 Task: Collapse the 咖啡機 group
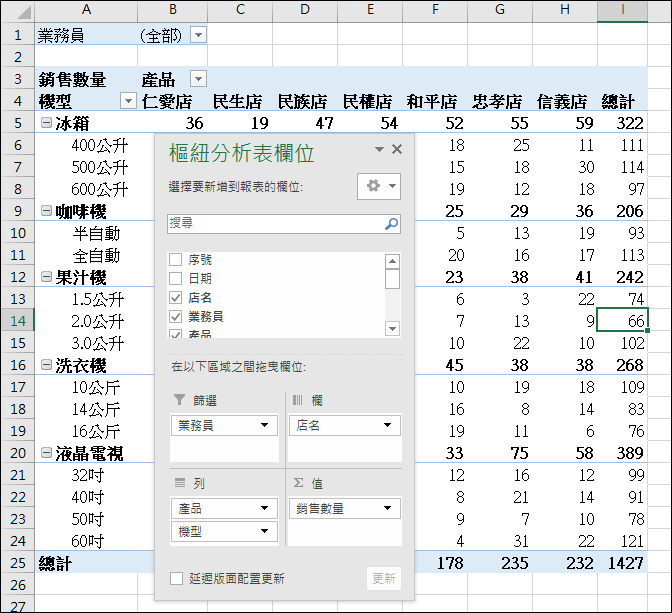(x=46, y=210)
